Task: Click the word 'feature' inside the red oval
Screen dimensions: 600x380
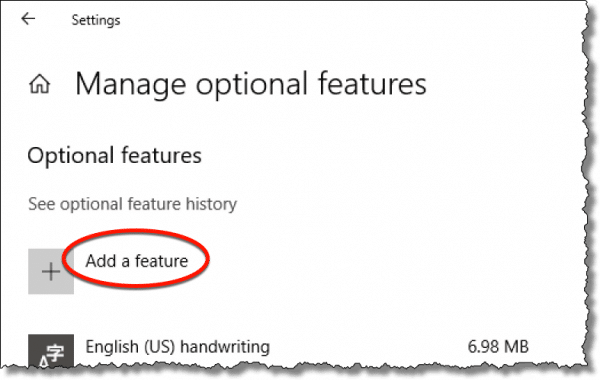Action: click(x=161, y=261)
